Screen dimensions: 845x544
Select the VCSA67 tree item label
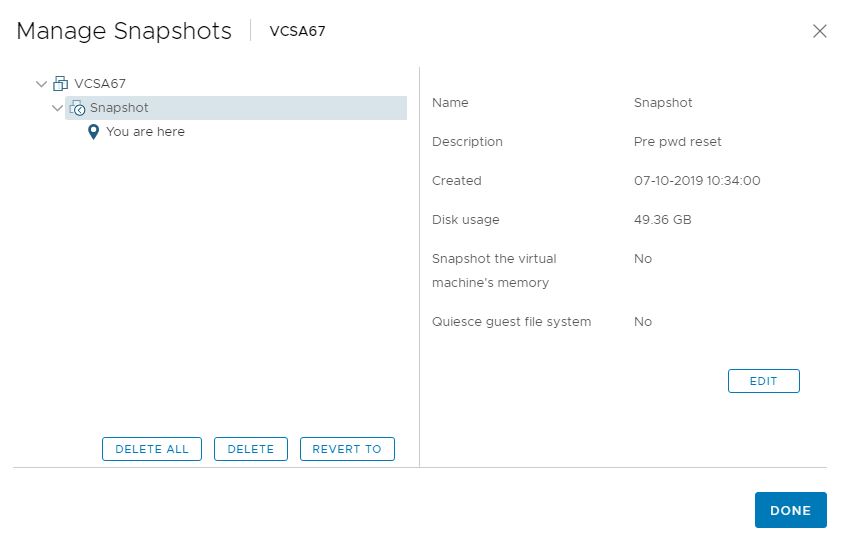coord(100,84)
